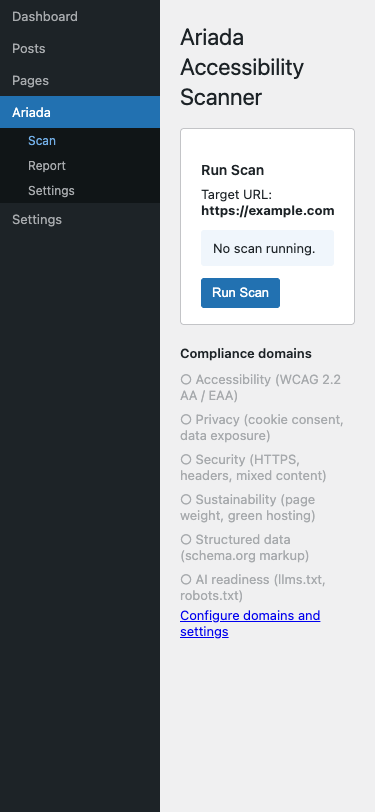
Task: Select the Ariada menu item
Action: point(80,112)
